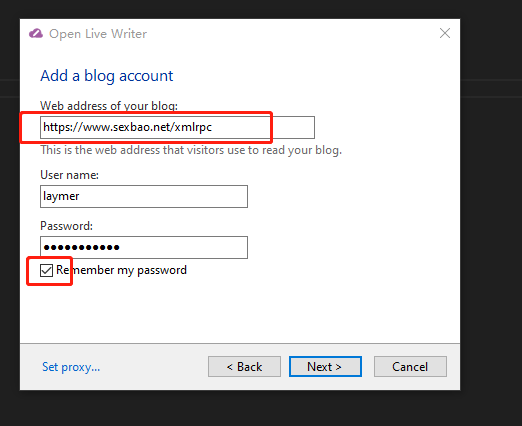Click the 'User name:' label
The image size is (522, 426).
pyautogui.click(x=69, y=175)
